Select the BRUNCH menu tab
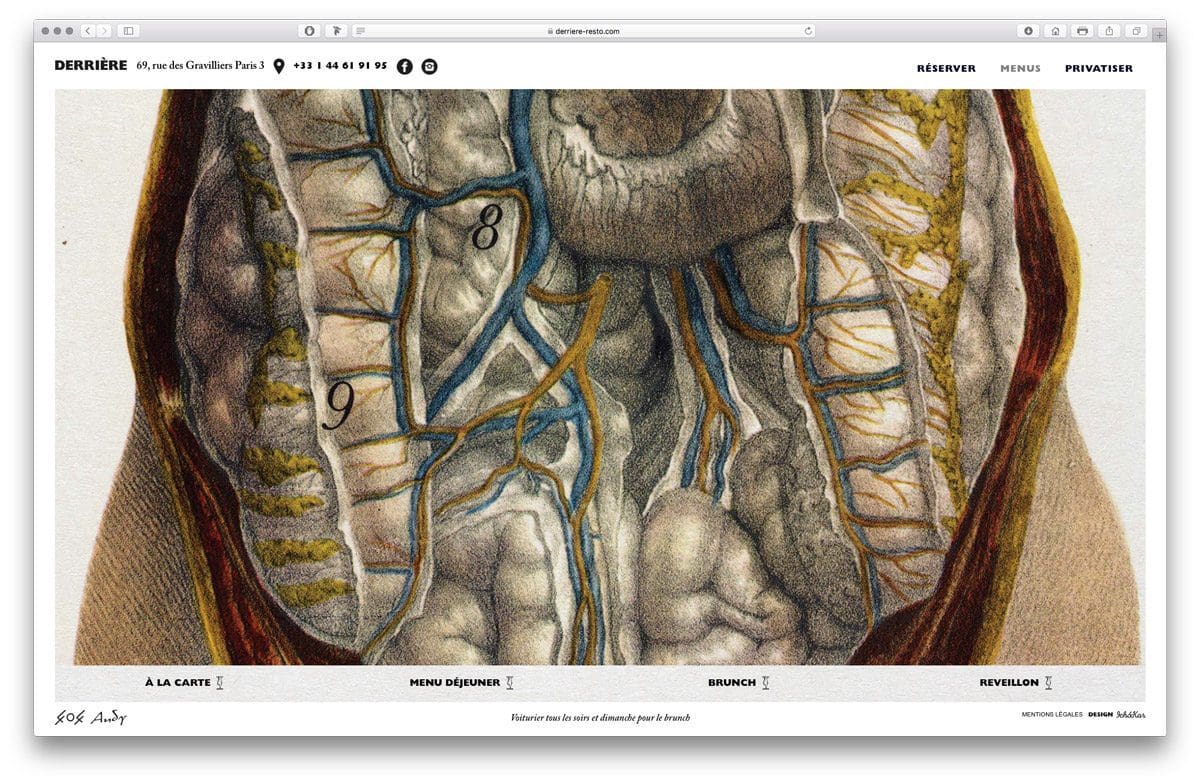Viewport: 1200px width, 784px height. click(732, 683)
